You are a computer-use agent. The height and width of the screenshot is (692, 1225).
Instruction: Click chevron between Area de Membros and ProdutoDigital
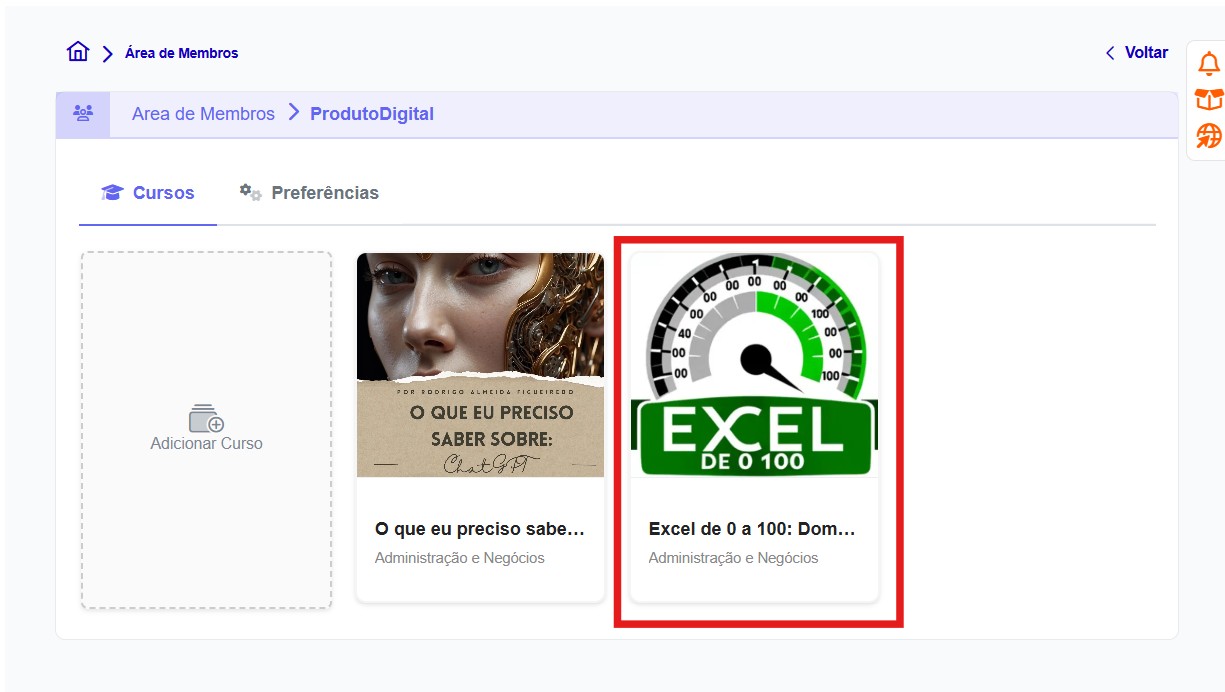coord(293,112)
